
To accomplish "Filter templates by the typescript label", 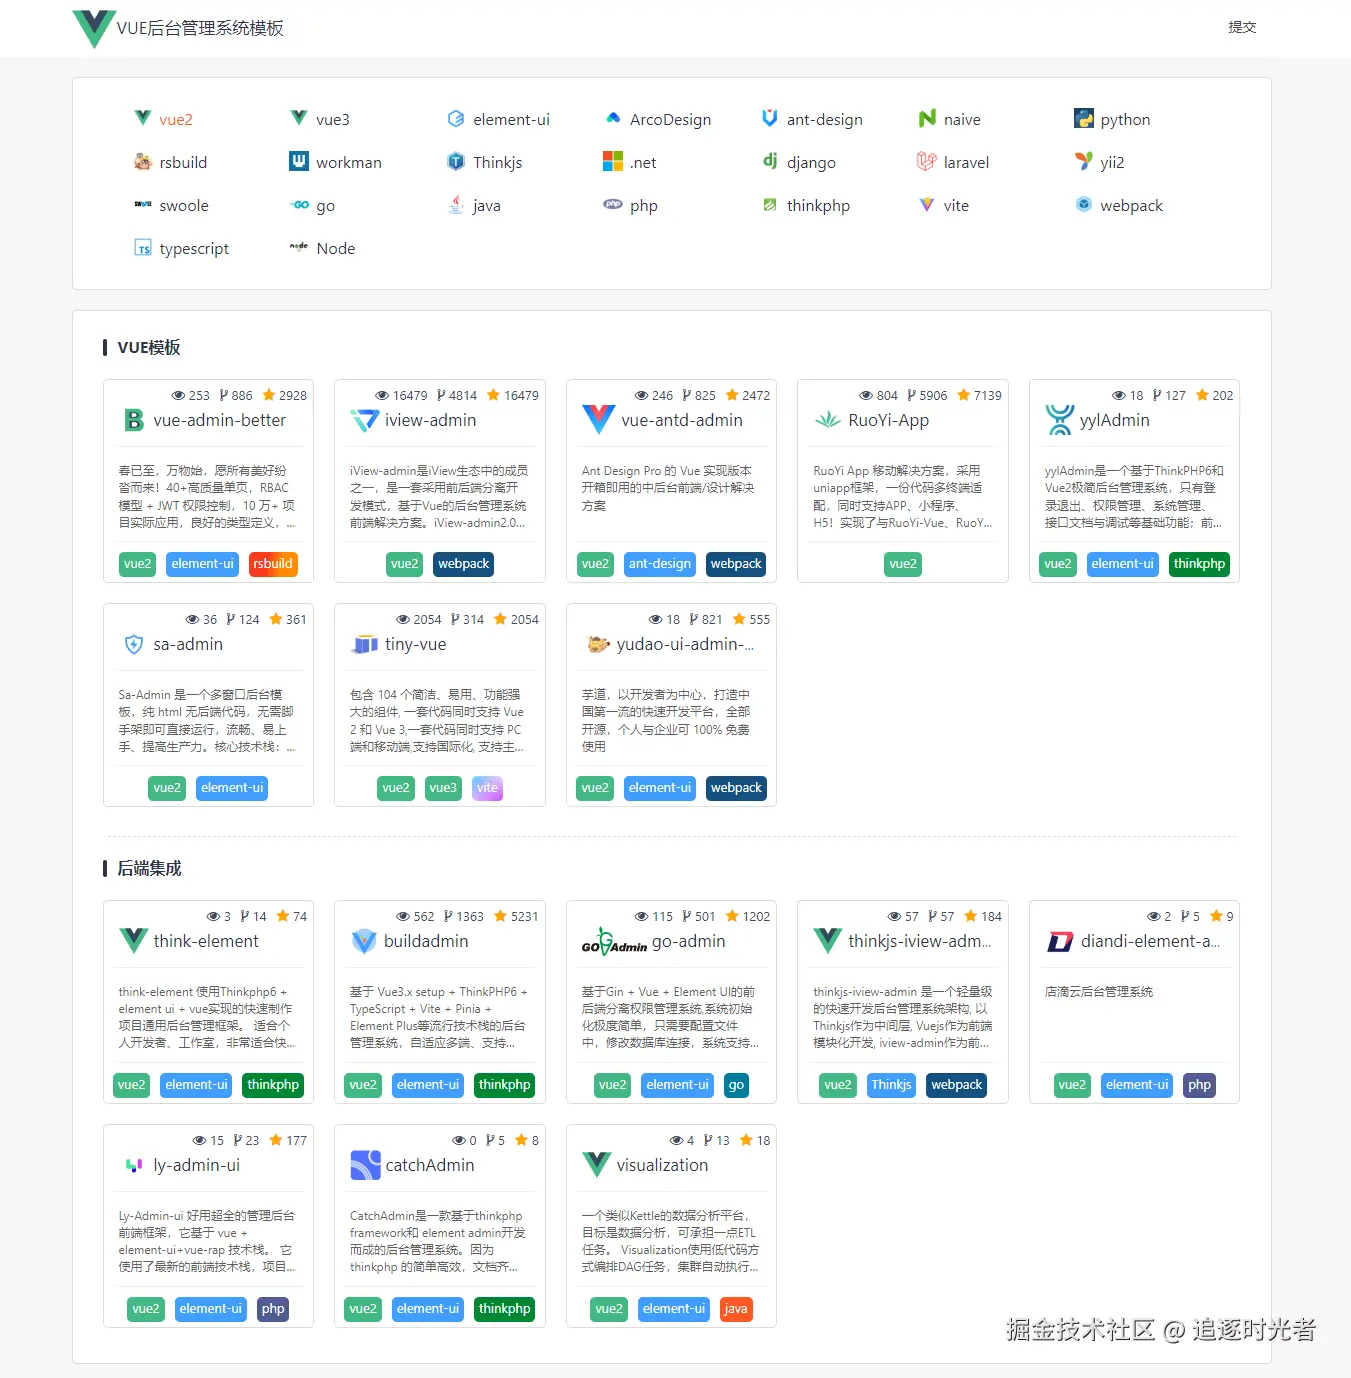I will click(x=194, y=248).
